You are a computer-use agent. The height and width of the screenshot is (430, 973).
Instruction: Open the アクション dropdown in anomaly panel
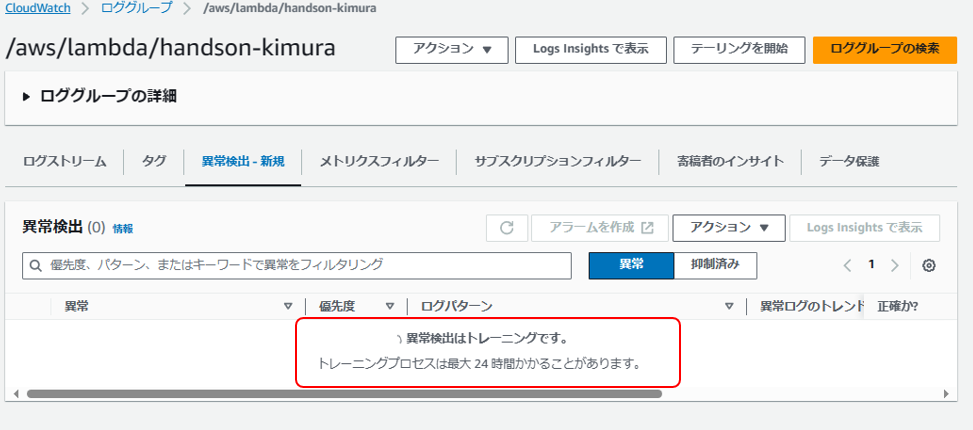click(729, 228)
